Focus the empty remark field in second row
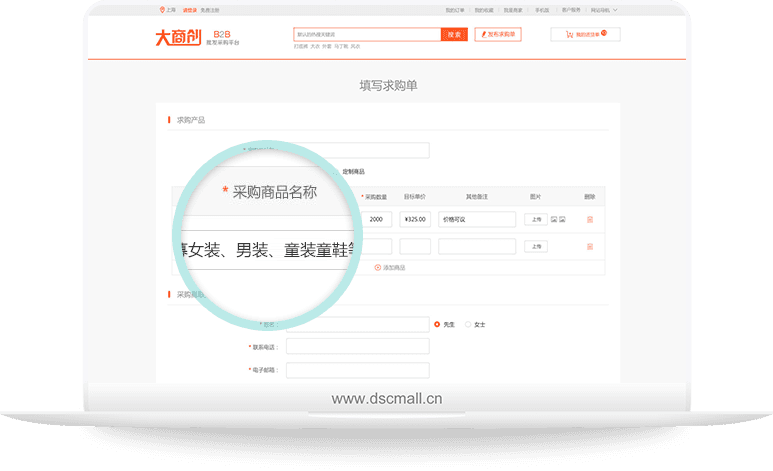The width and height of the screenshot is (773, 471). [x=477, y=247]
